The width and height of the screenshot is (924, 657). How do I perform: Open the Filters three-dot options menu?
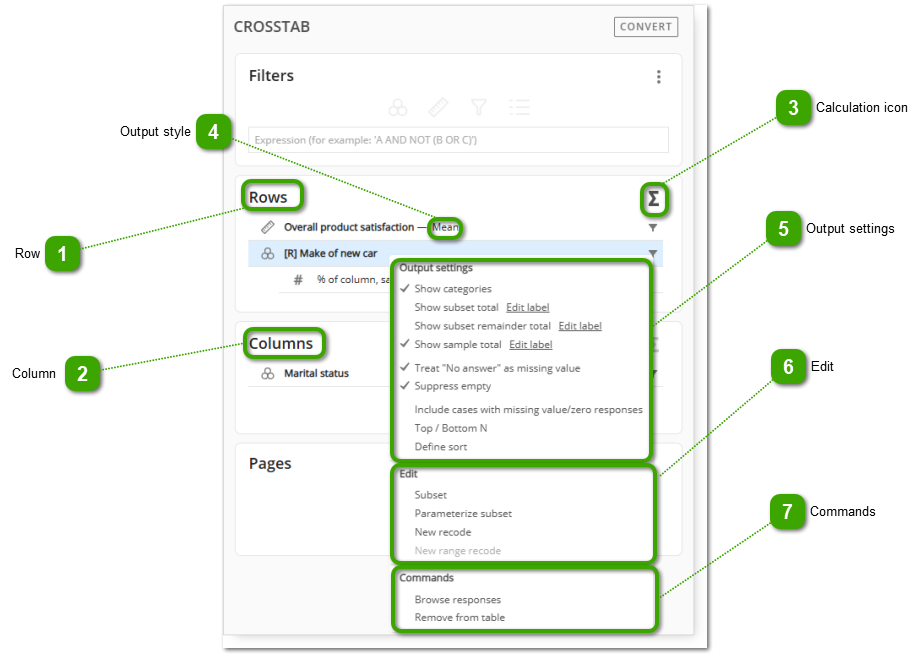[x=659, y=77]
